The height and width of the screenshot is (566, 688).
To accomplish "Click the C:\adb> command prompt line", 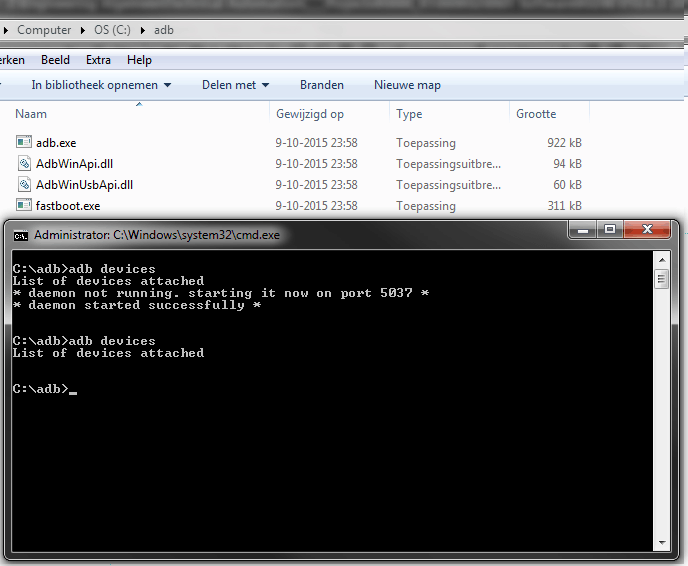I will [x=44, y=389].
